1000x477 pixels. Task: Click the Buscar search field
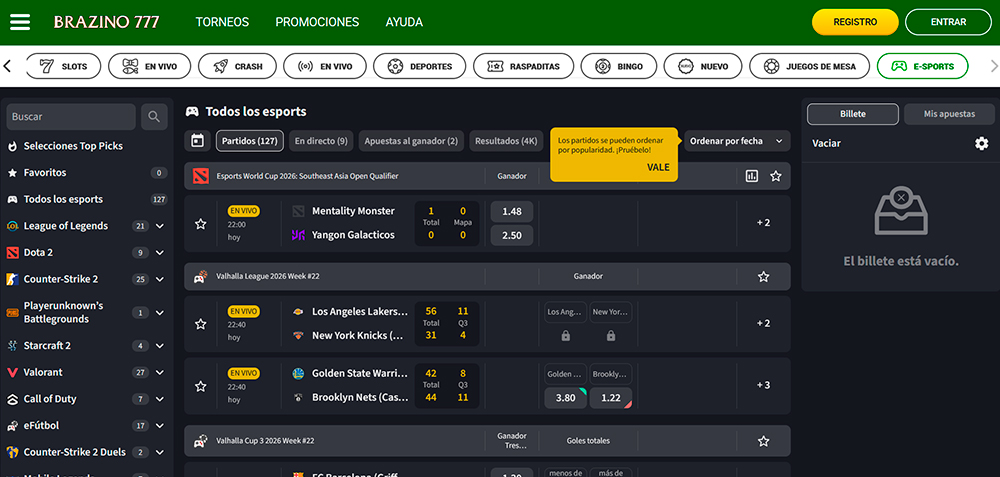[71, 117]
